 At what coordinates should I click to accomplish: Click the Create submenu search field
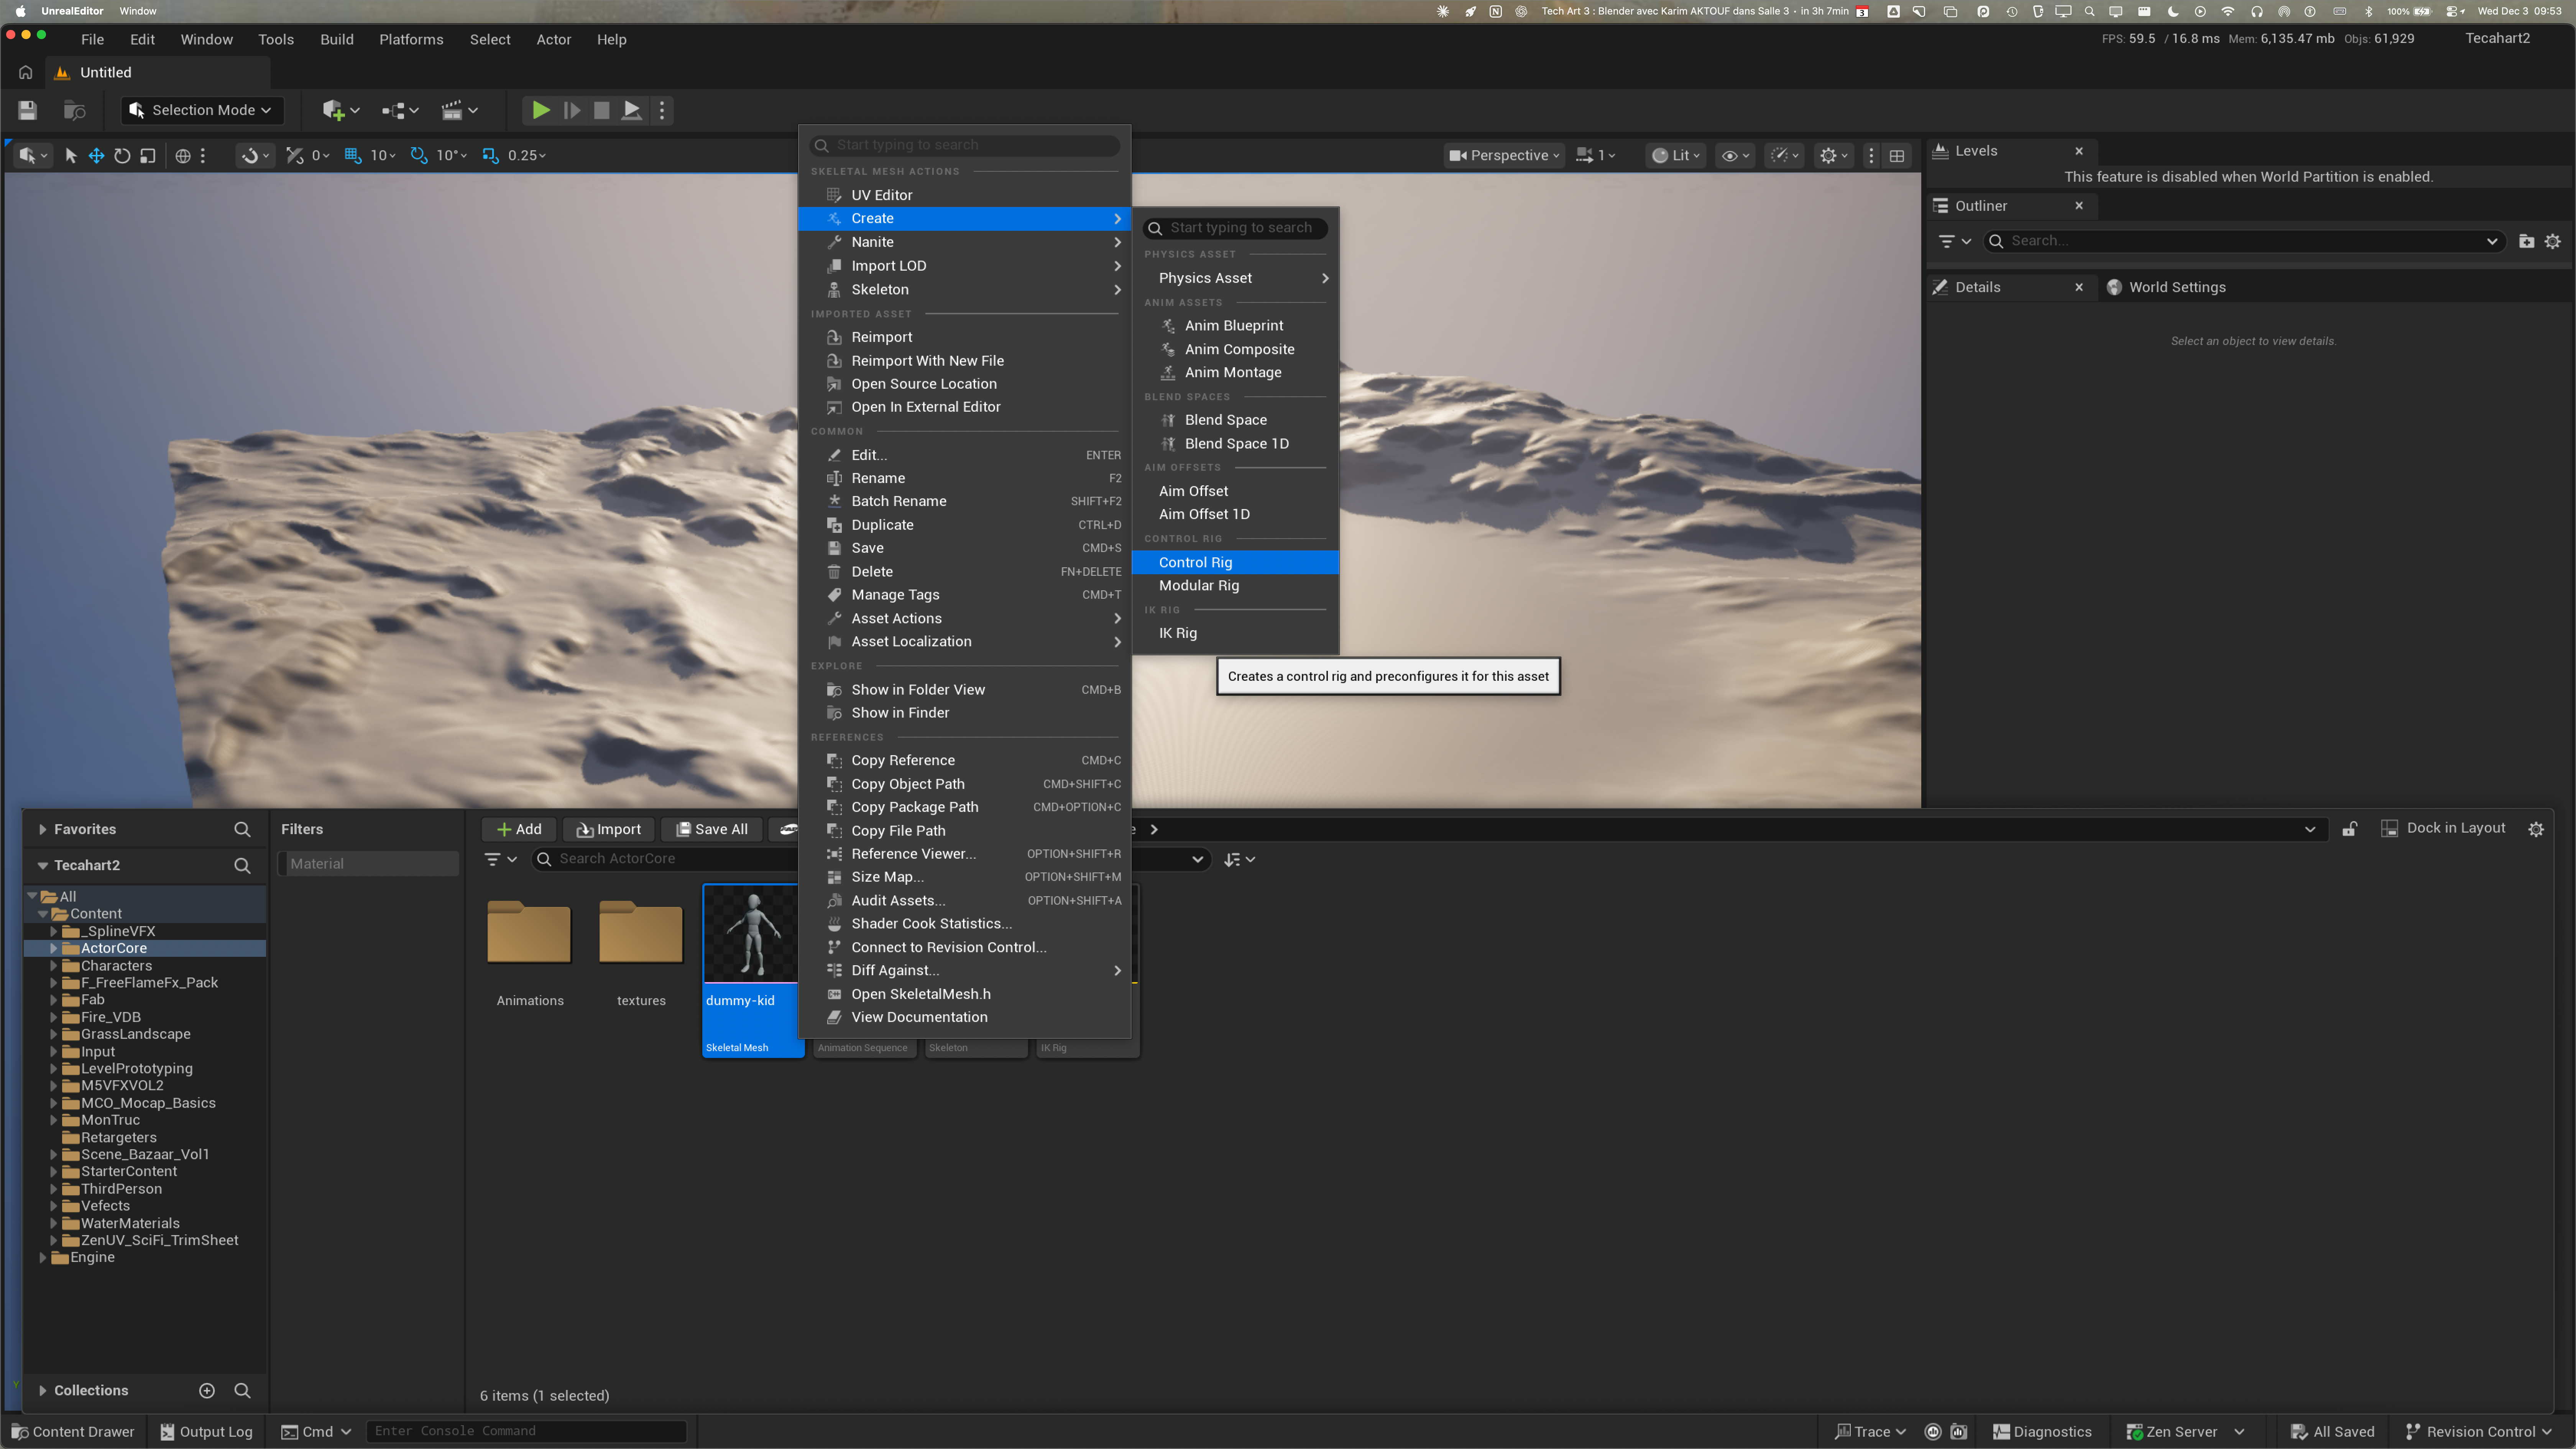(x=1235, y=228)
